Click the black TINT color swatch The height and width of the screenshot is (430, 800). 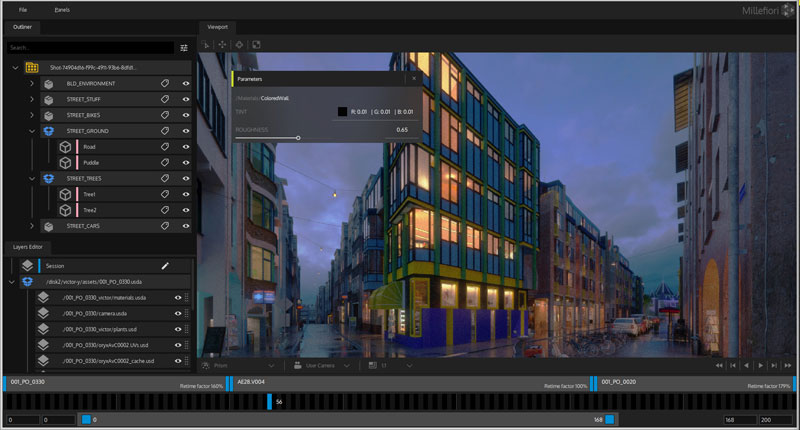[x=341, y=112]
